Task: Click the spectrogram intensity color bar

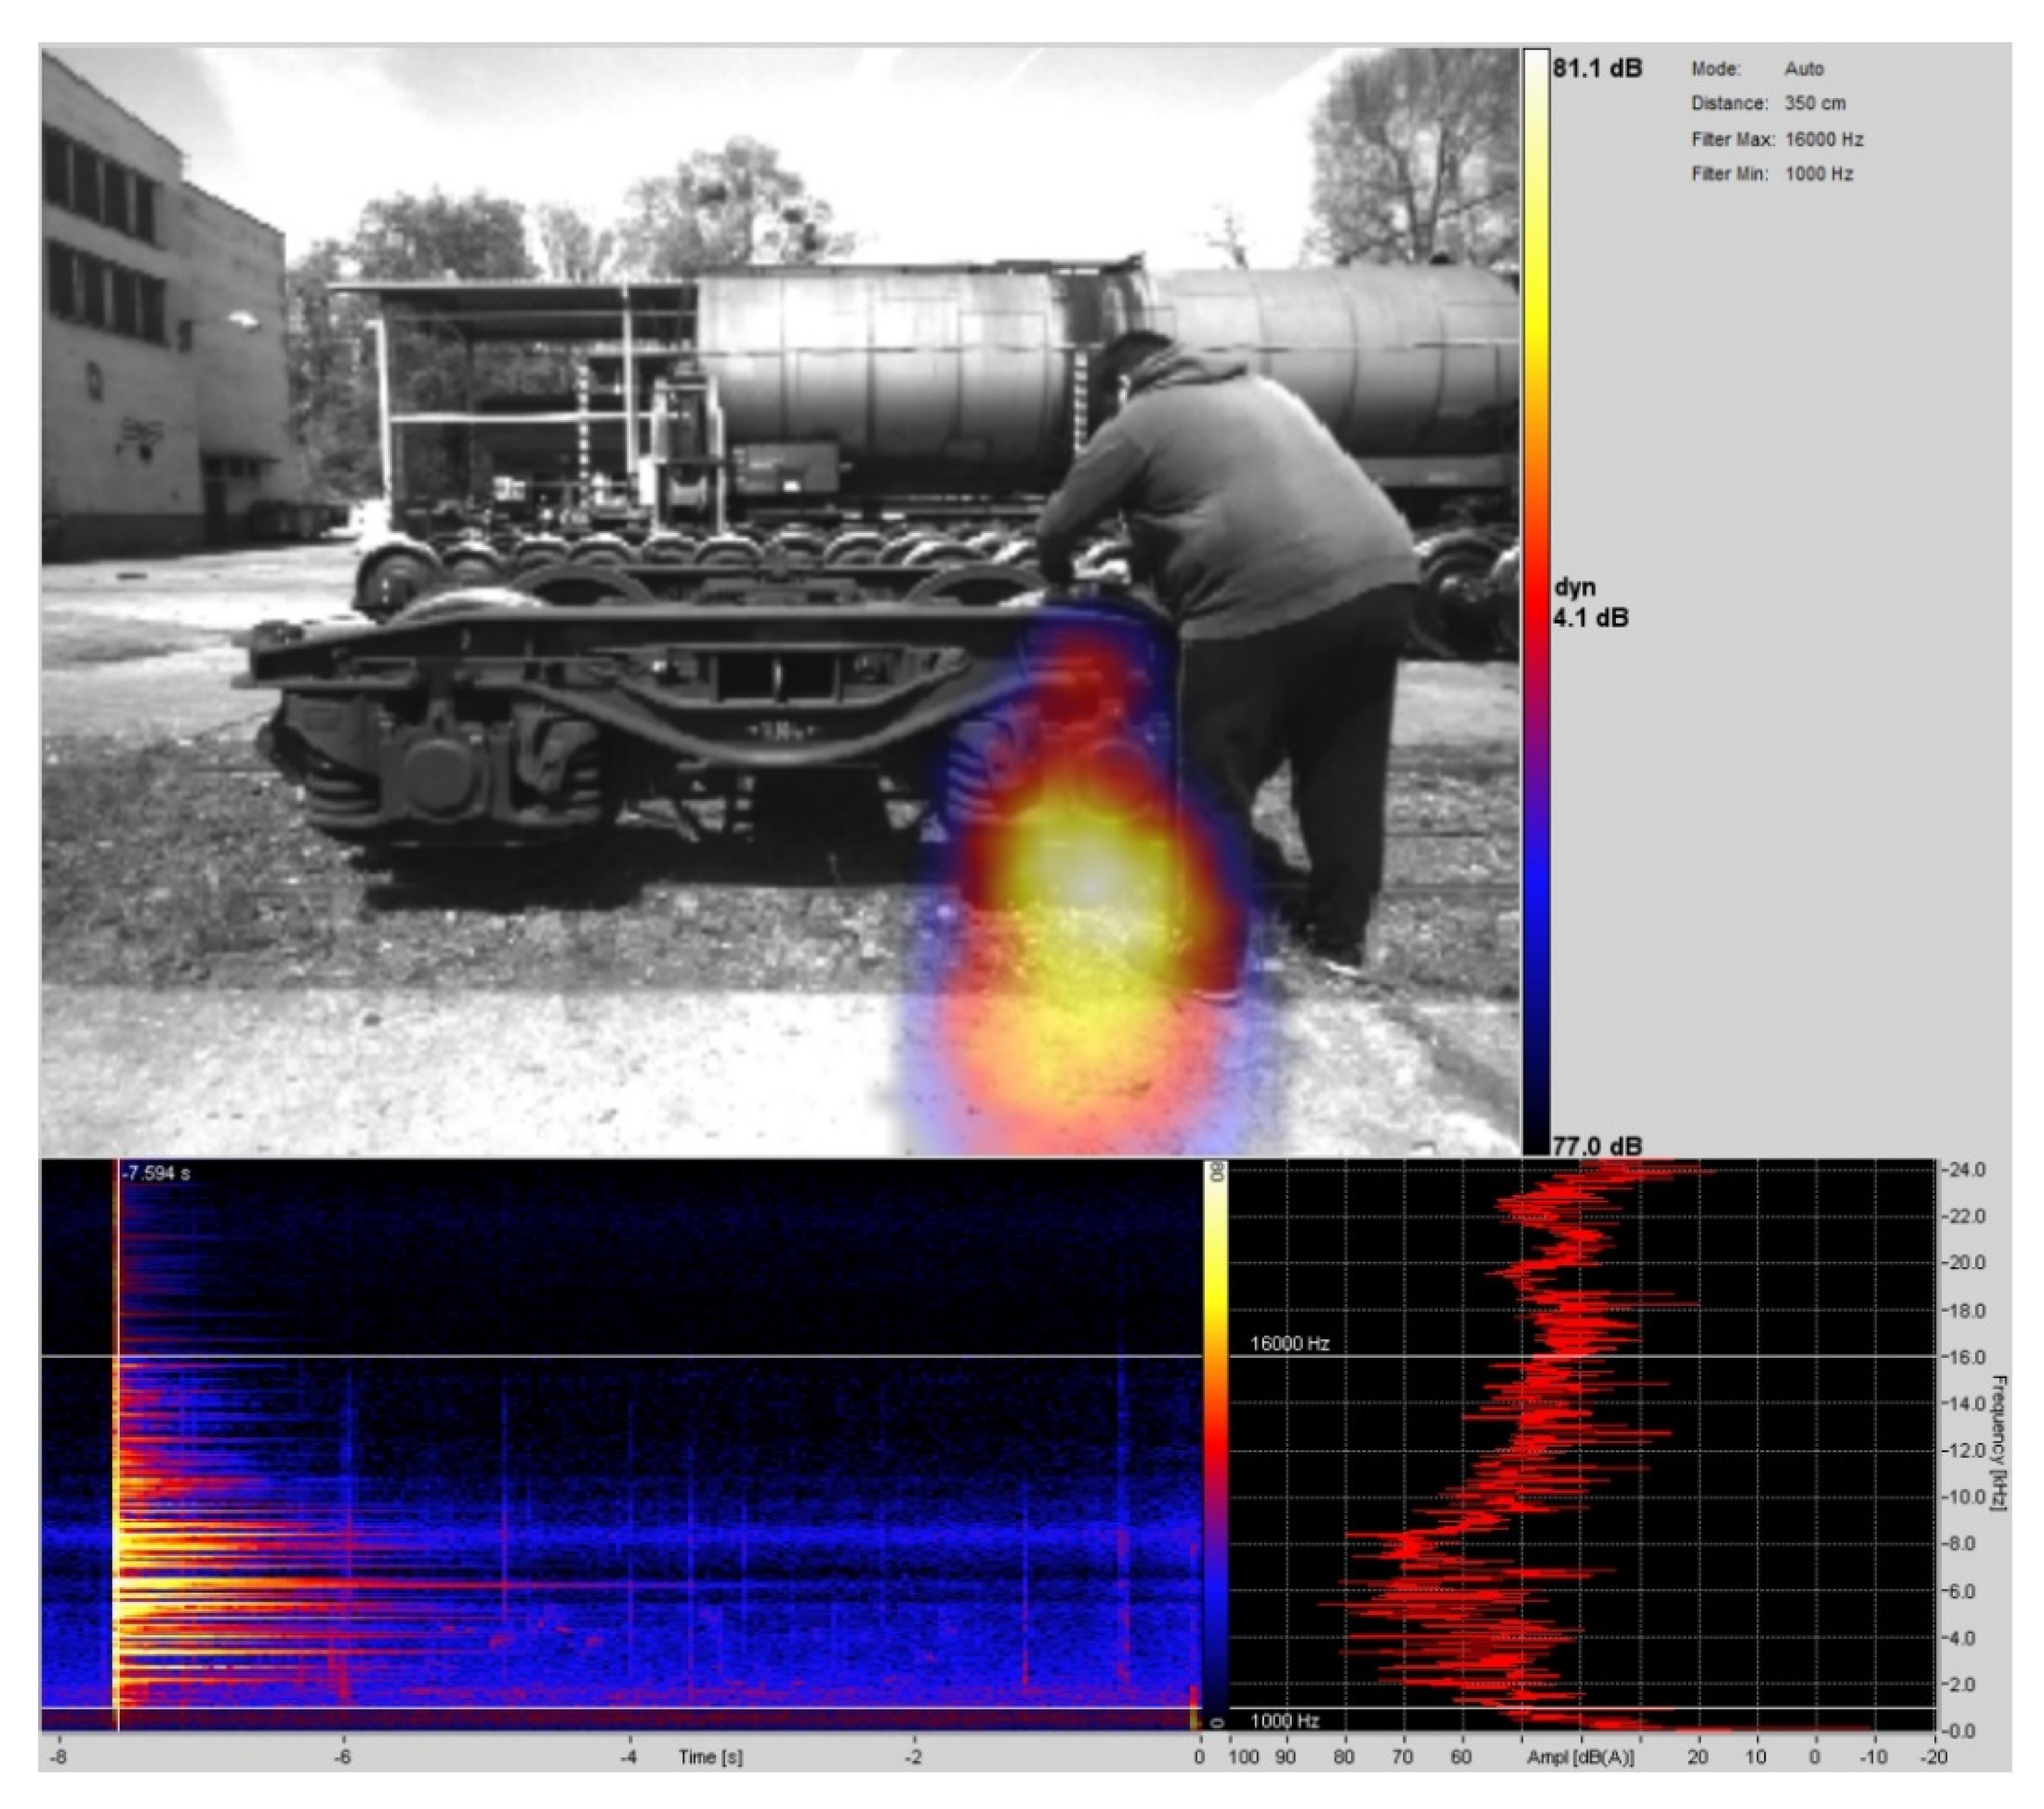Action: click(1215, 1445)
